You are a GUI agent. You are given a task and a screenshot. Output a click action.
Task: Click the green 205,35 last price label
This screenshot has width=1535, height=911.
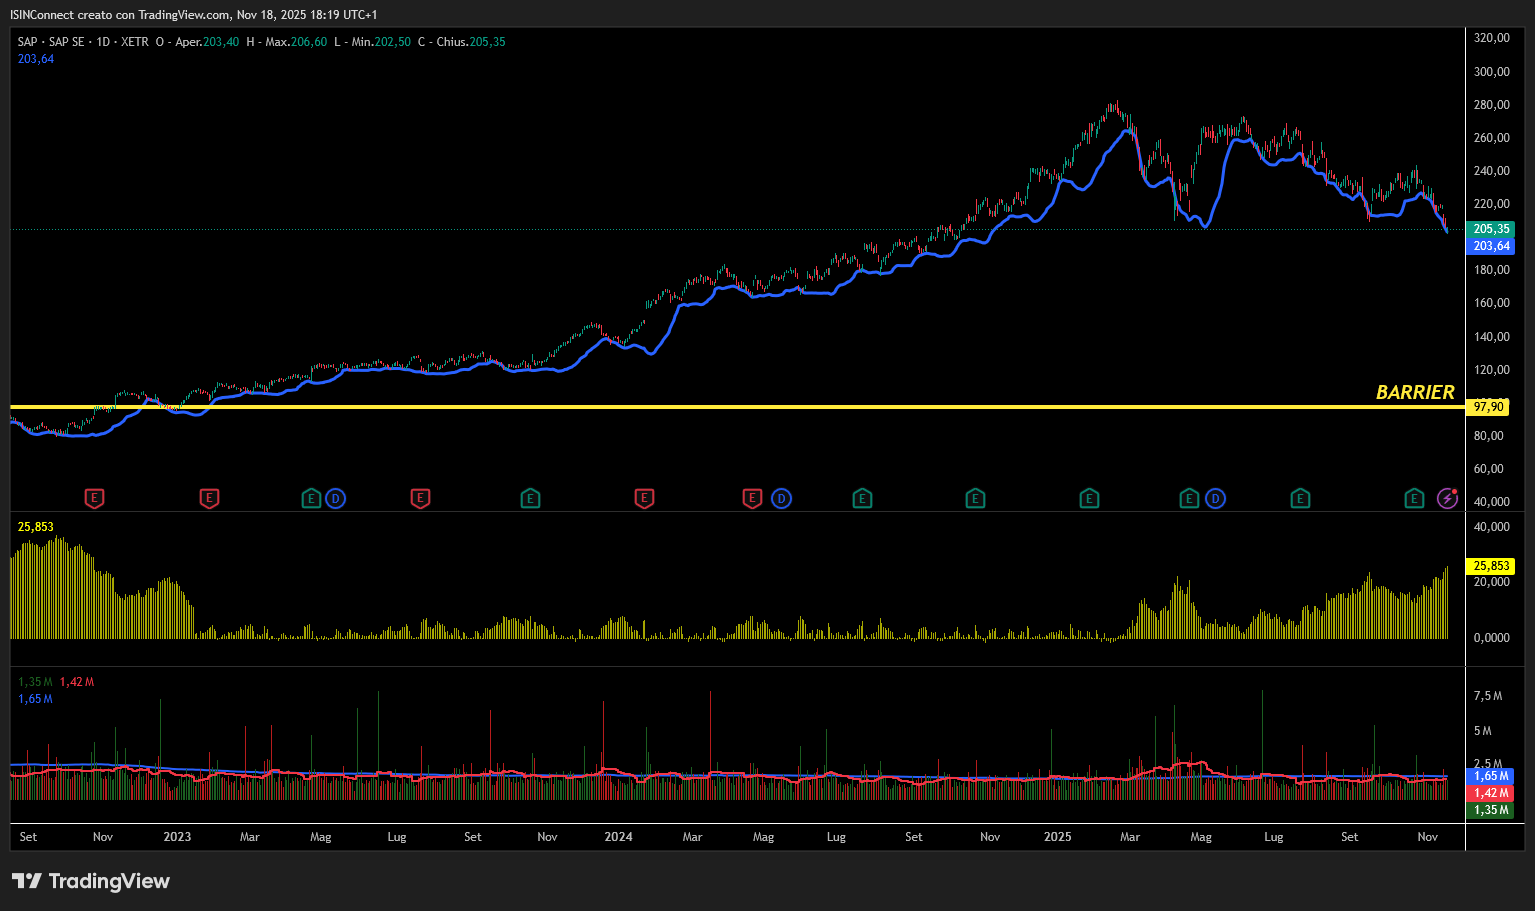(1491, 229)
